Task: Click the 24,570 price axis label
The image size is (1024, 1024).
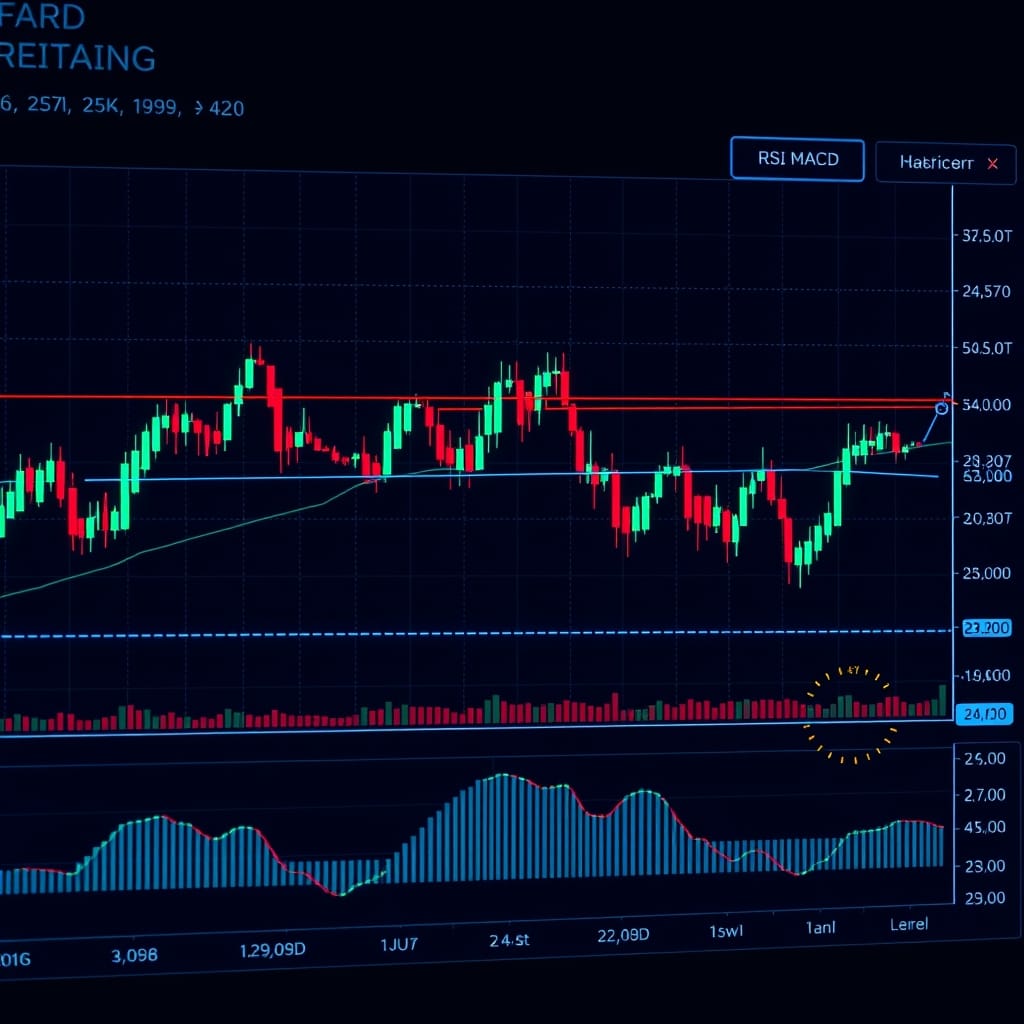Action: [x=986, y=291]
